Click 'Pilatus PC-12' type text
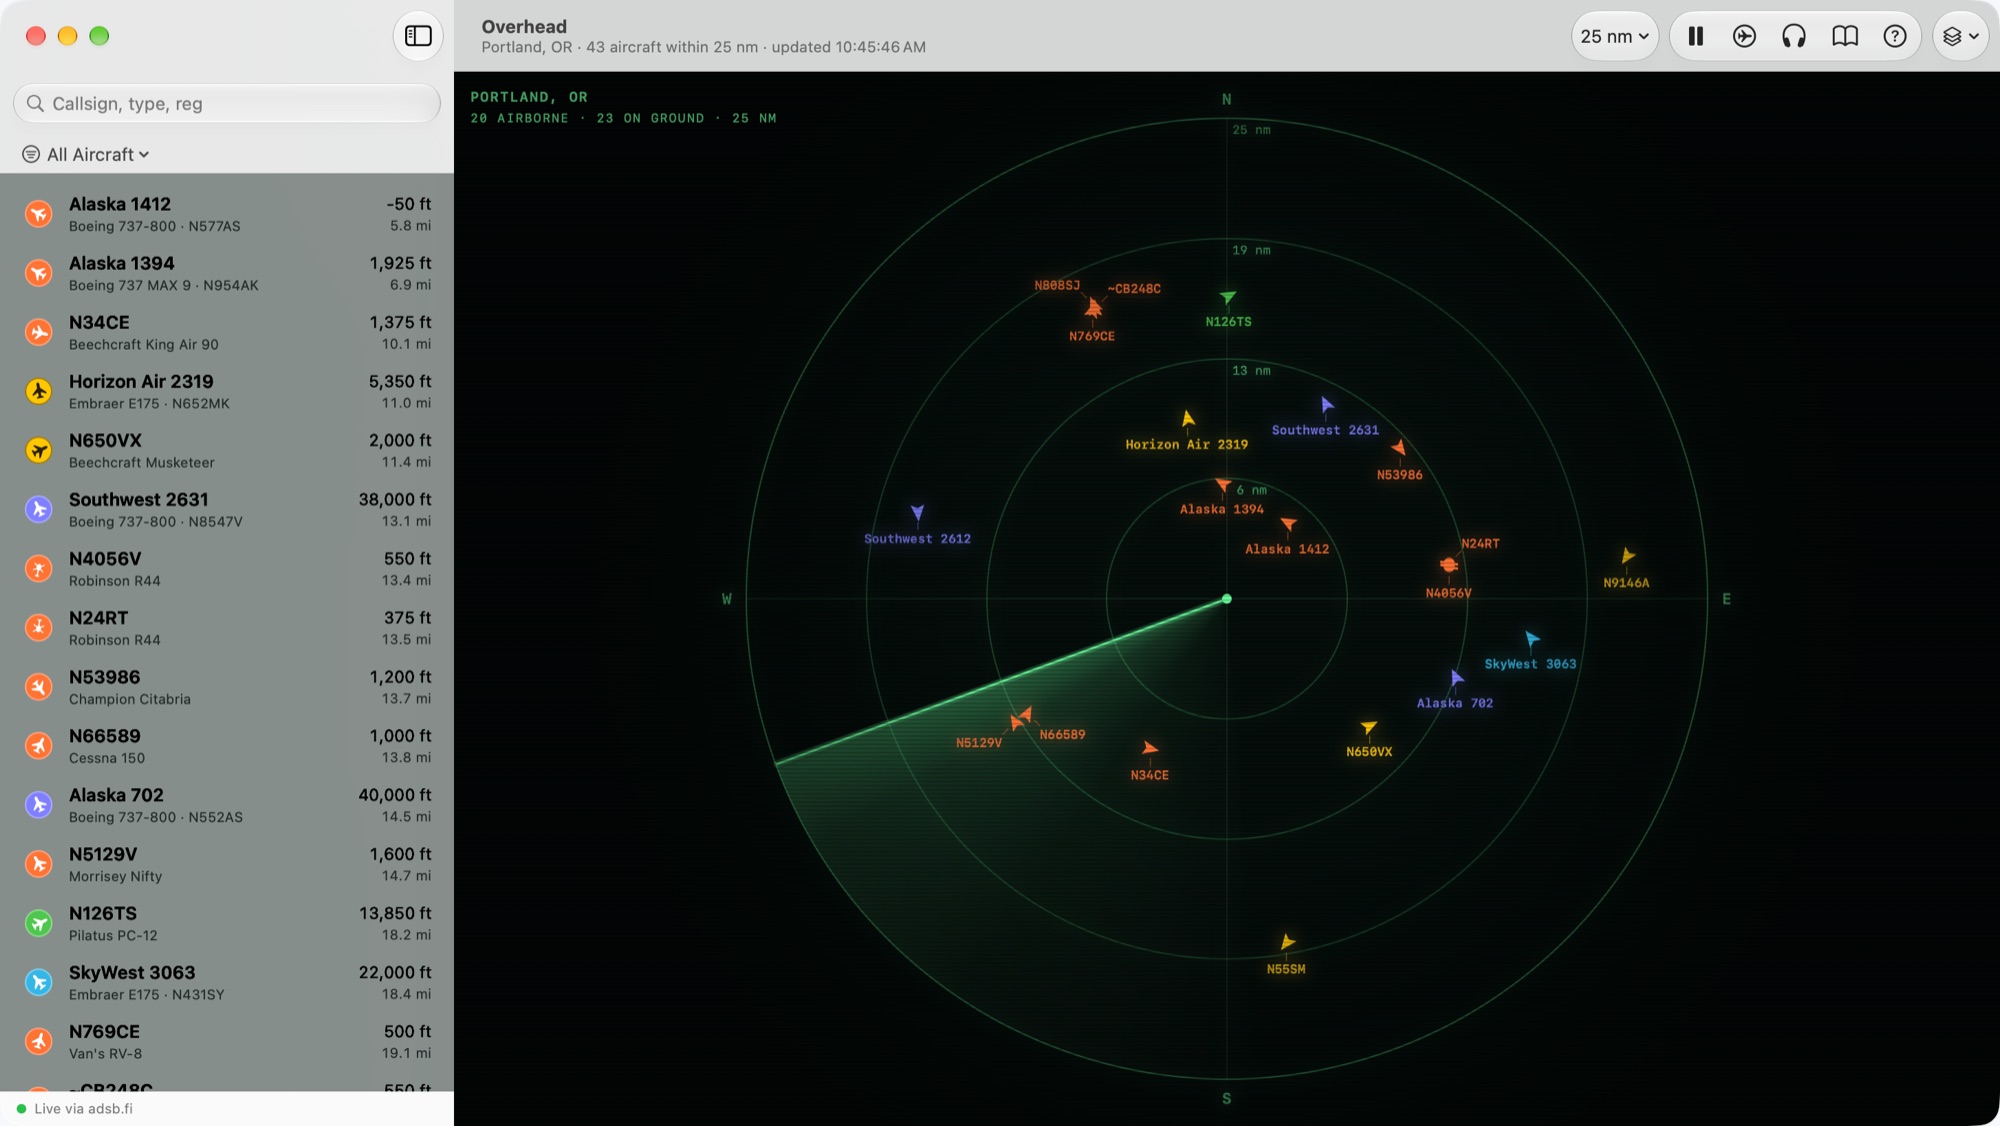Screen dimensions: 2000x1126 (x=113, y=935)
